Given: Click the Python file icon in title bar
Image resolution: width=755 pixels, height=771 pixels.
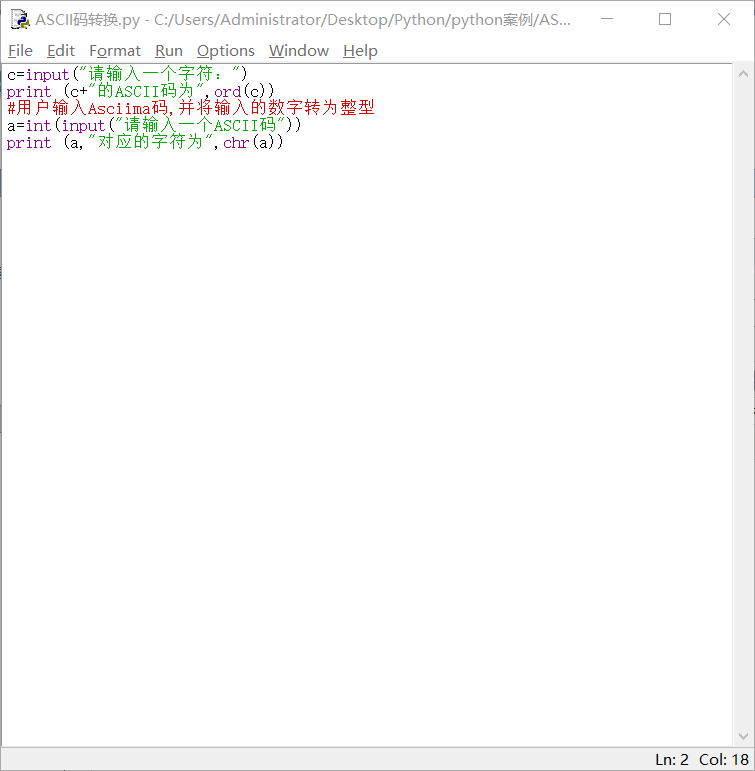Looking at the screenshot, I should 20,20.
